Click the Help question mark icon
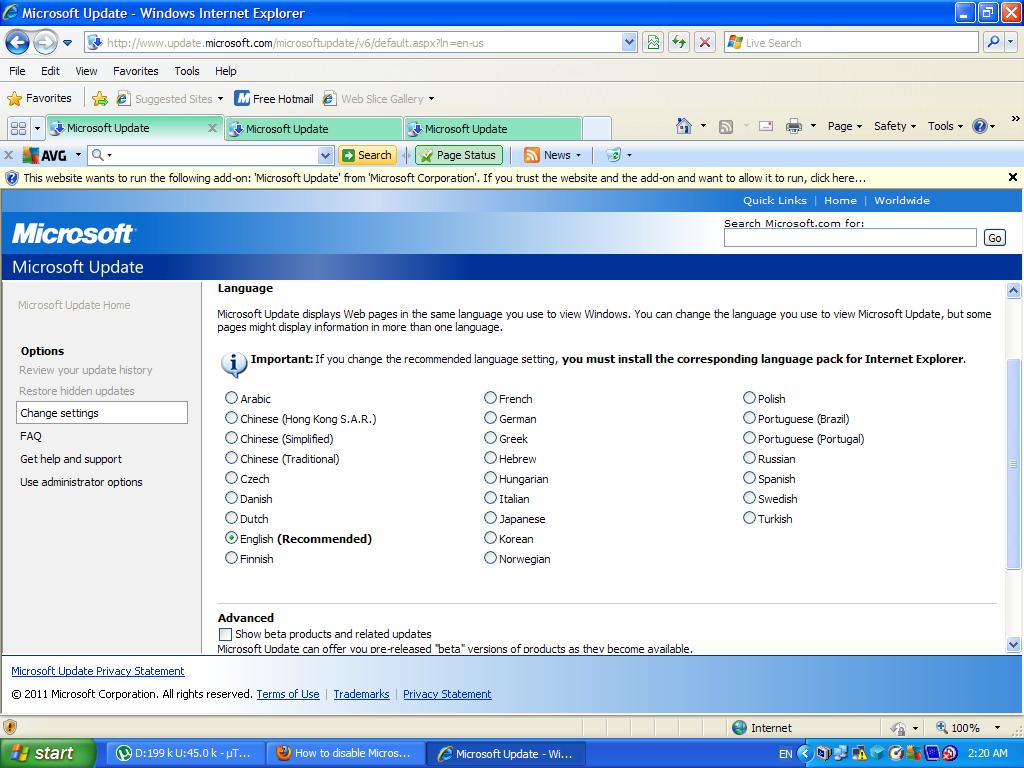 [x=980, y=126]
